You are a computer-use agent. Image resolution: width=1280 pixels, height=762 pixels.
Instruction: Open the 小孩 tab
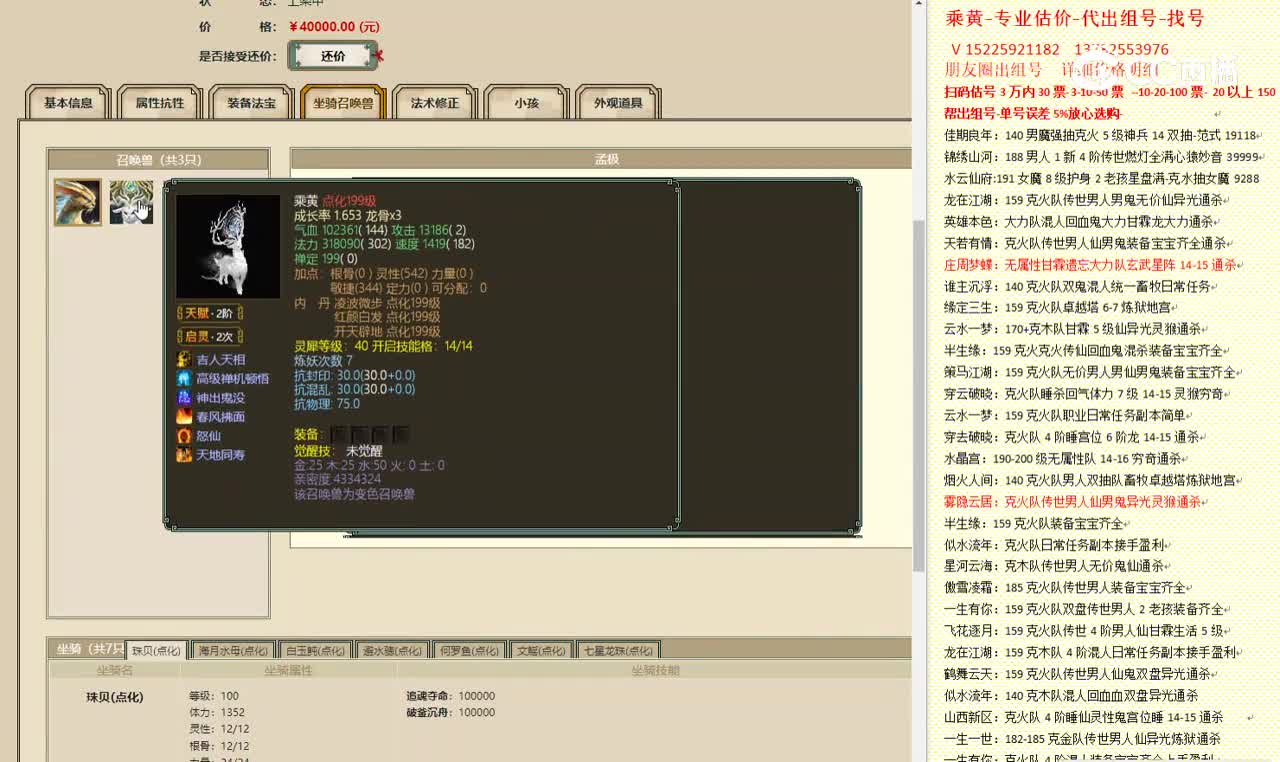point(527,103)
